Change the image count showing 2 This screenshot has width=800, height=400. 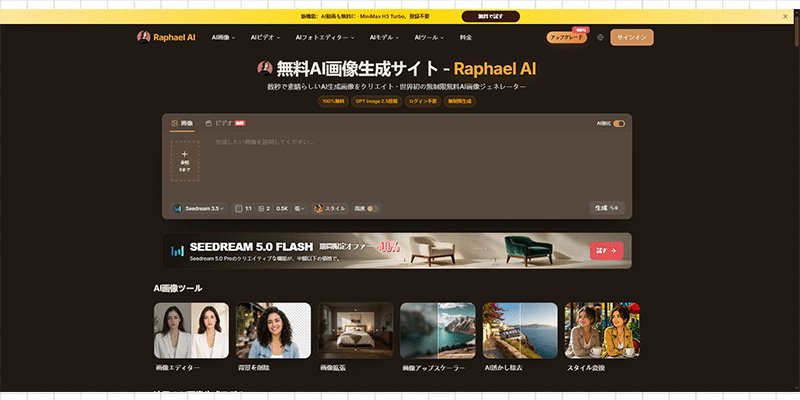click(x=264, y=208)
